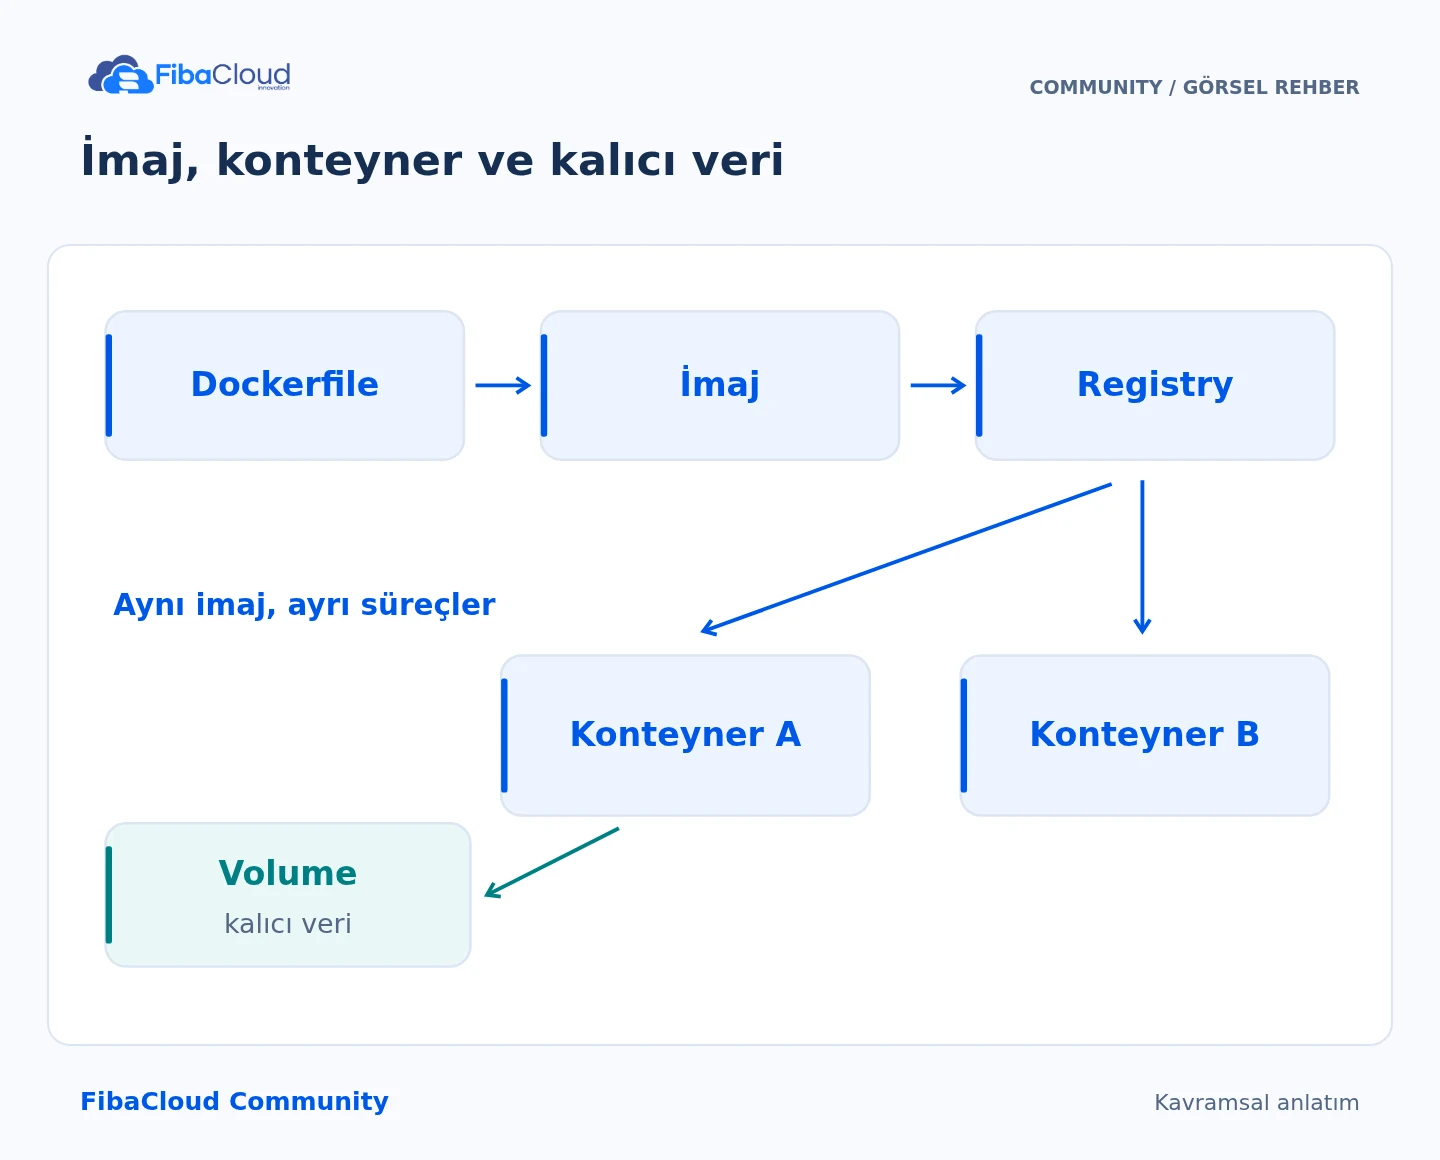Click the FibaCloud cloud logo
The image size is (1440, 1160).
pos(189,75)
